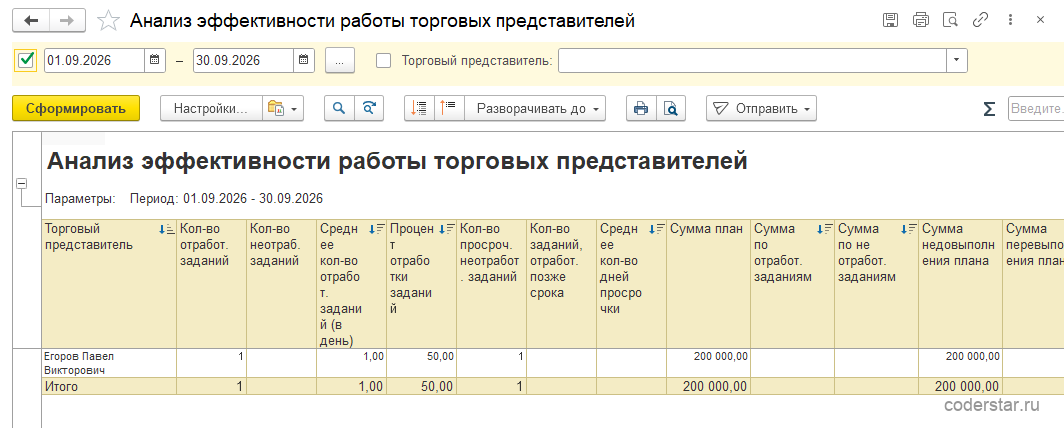Screen dimensions: 1064x428
Task: Sort by Сумма по отработ. заданиям icon
Action: (824, 230)
